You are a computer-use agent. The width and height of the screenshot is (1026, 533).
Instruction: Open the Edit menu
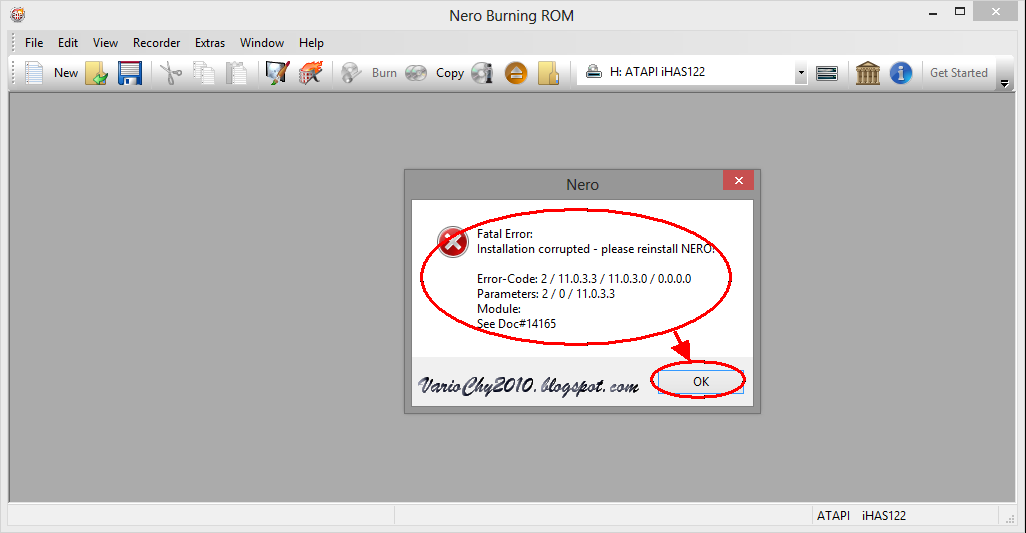(x=68, y=43)
